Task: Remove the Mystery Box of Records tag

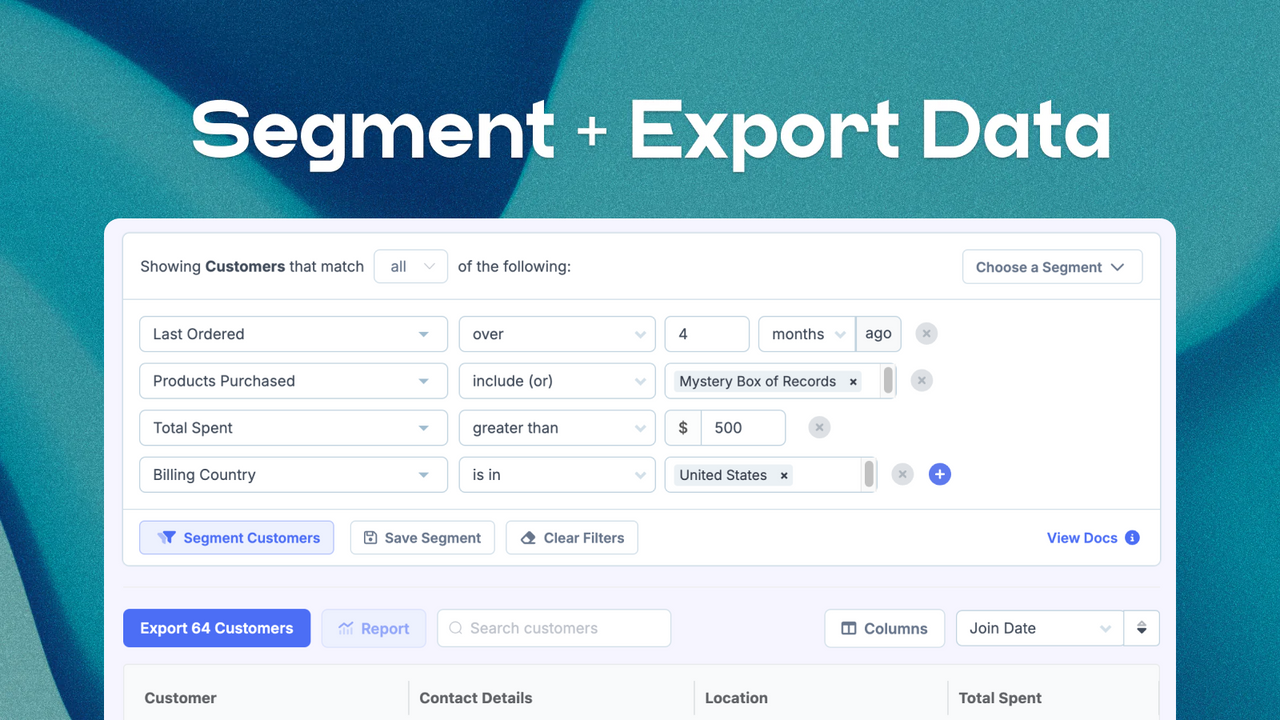Action: 852,381
